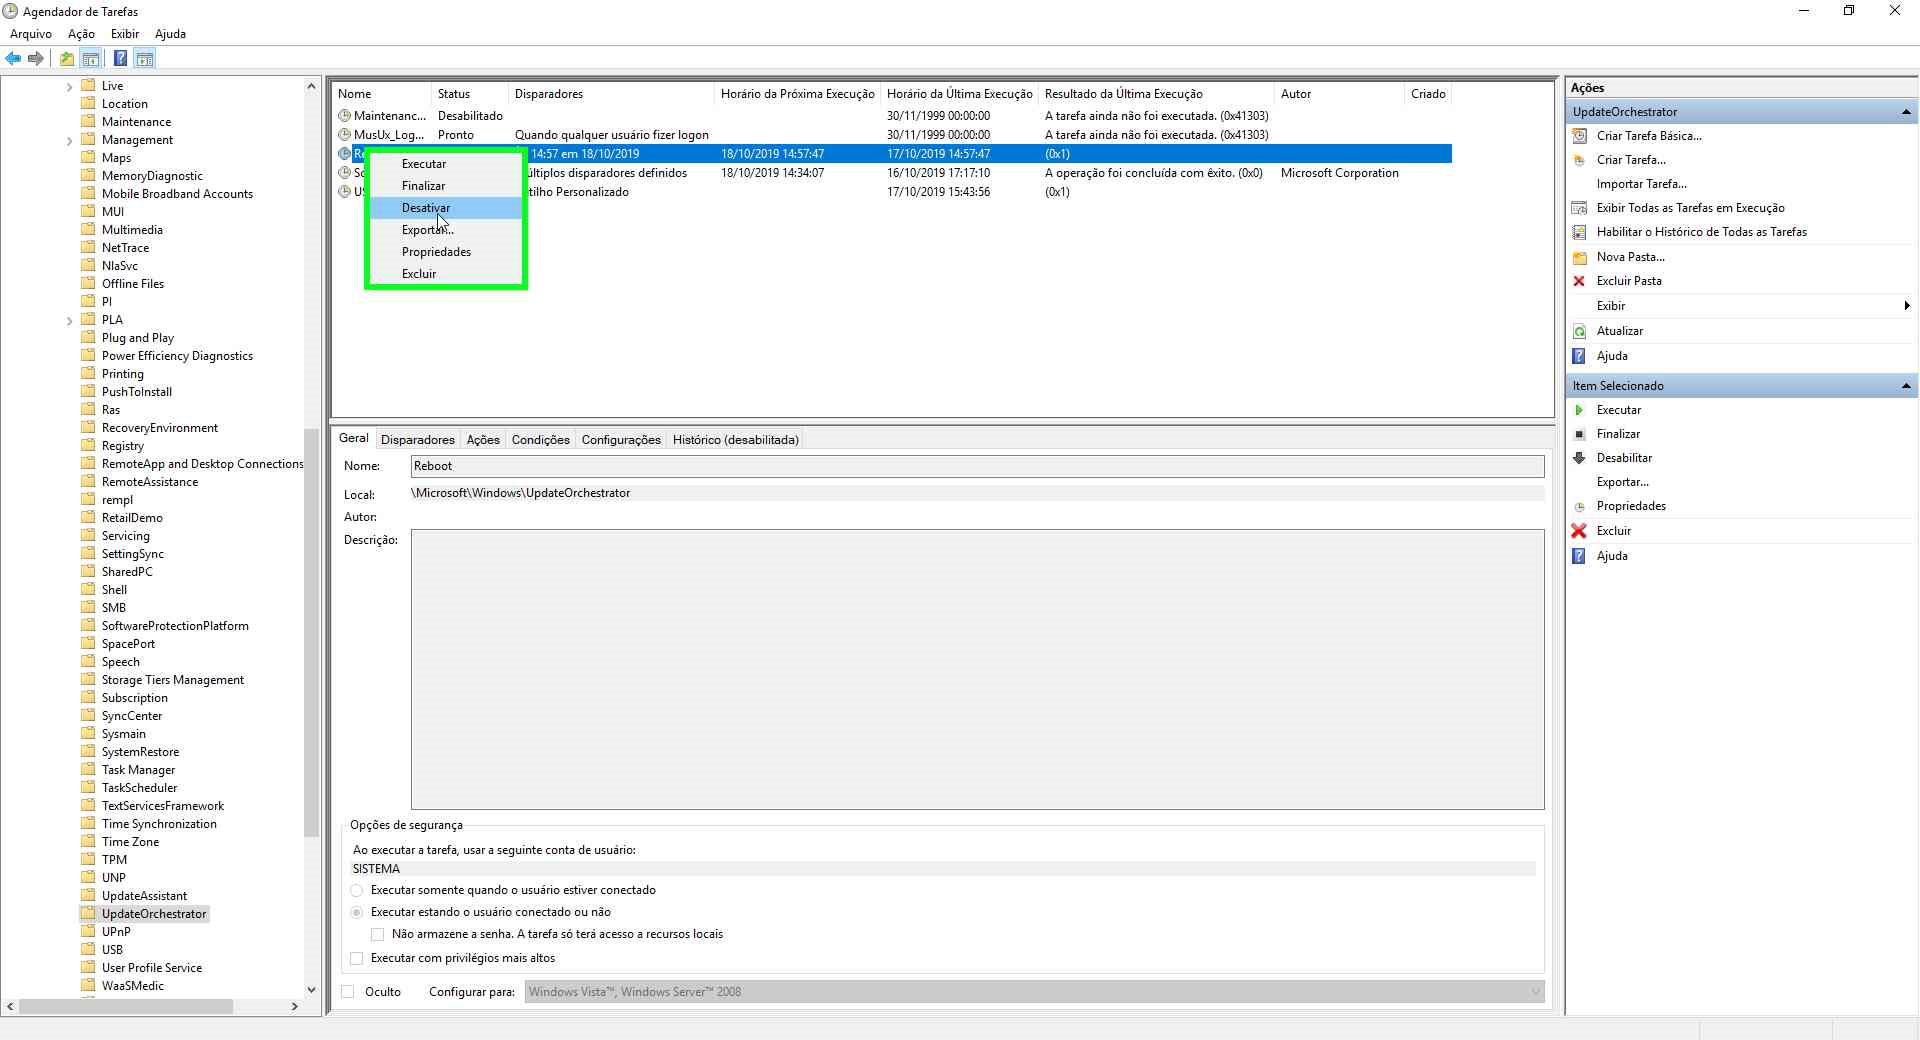
Task: Expand the Live folder in tree
Action: [70, 87]
